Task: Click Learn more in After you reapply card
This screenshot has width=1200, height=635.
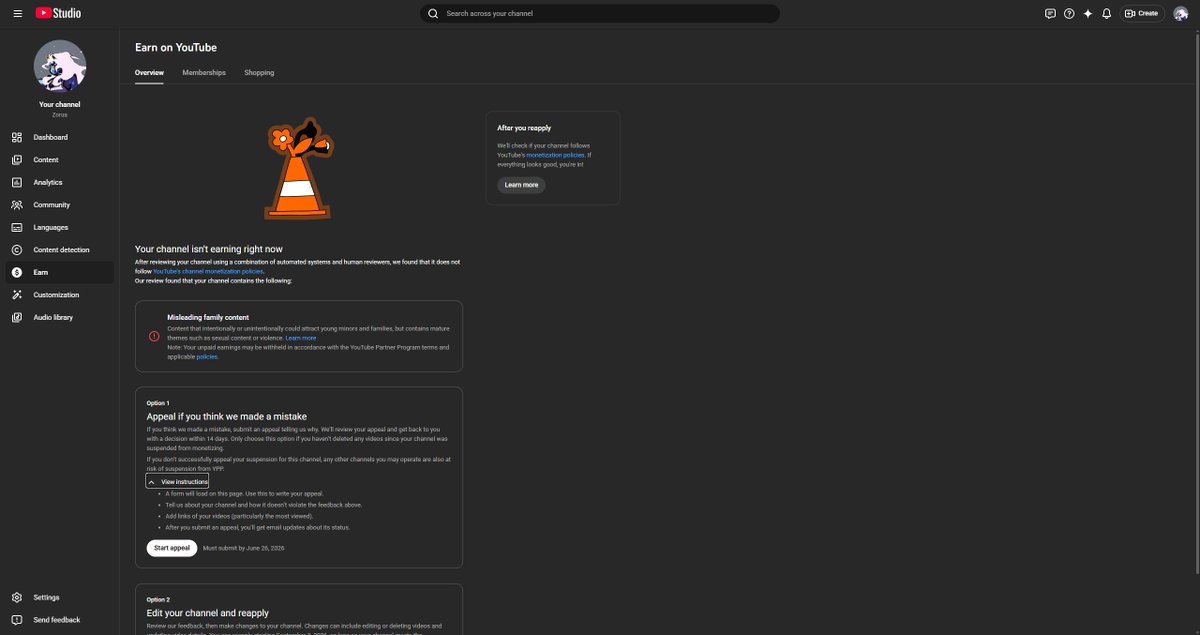Action: [521, 185]
